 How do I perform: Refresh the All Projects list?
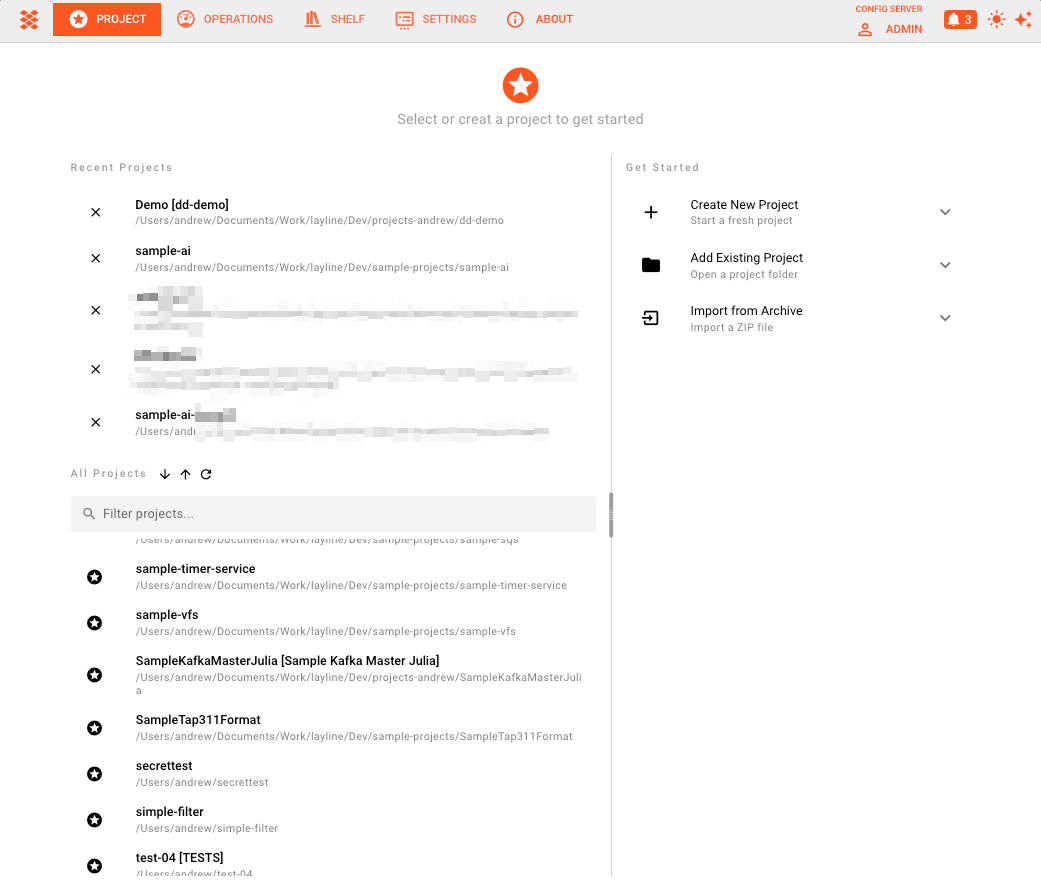pyautogui.click(x=206, y=474)
